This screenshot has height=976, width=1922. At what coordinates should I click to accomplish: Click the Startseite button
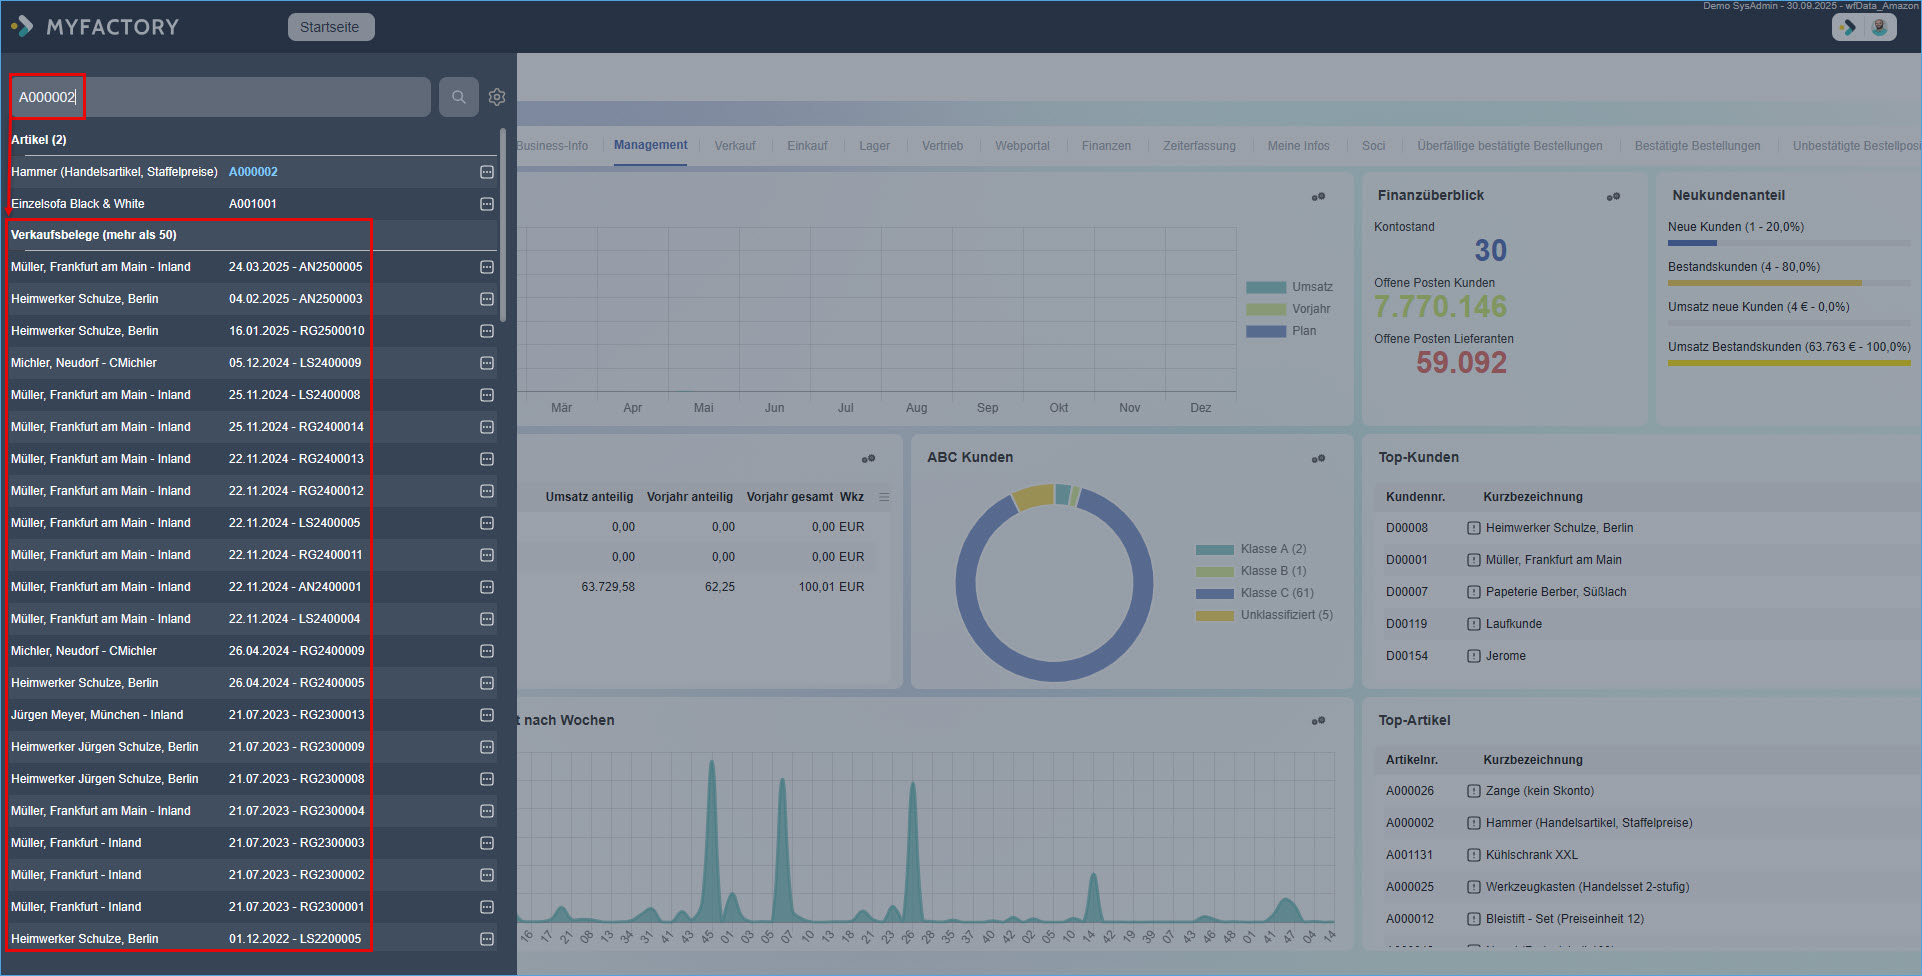coord(330,27)
